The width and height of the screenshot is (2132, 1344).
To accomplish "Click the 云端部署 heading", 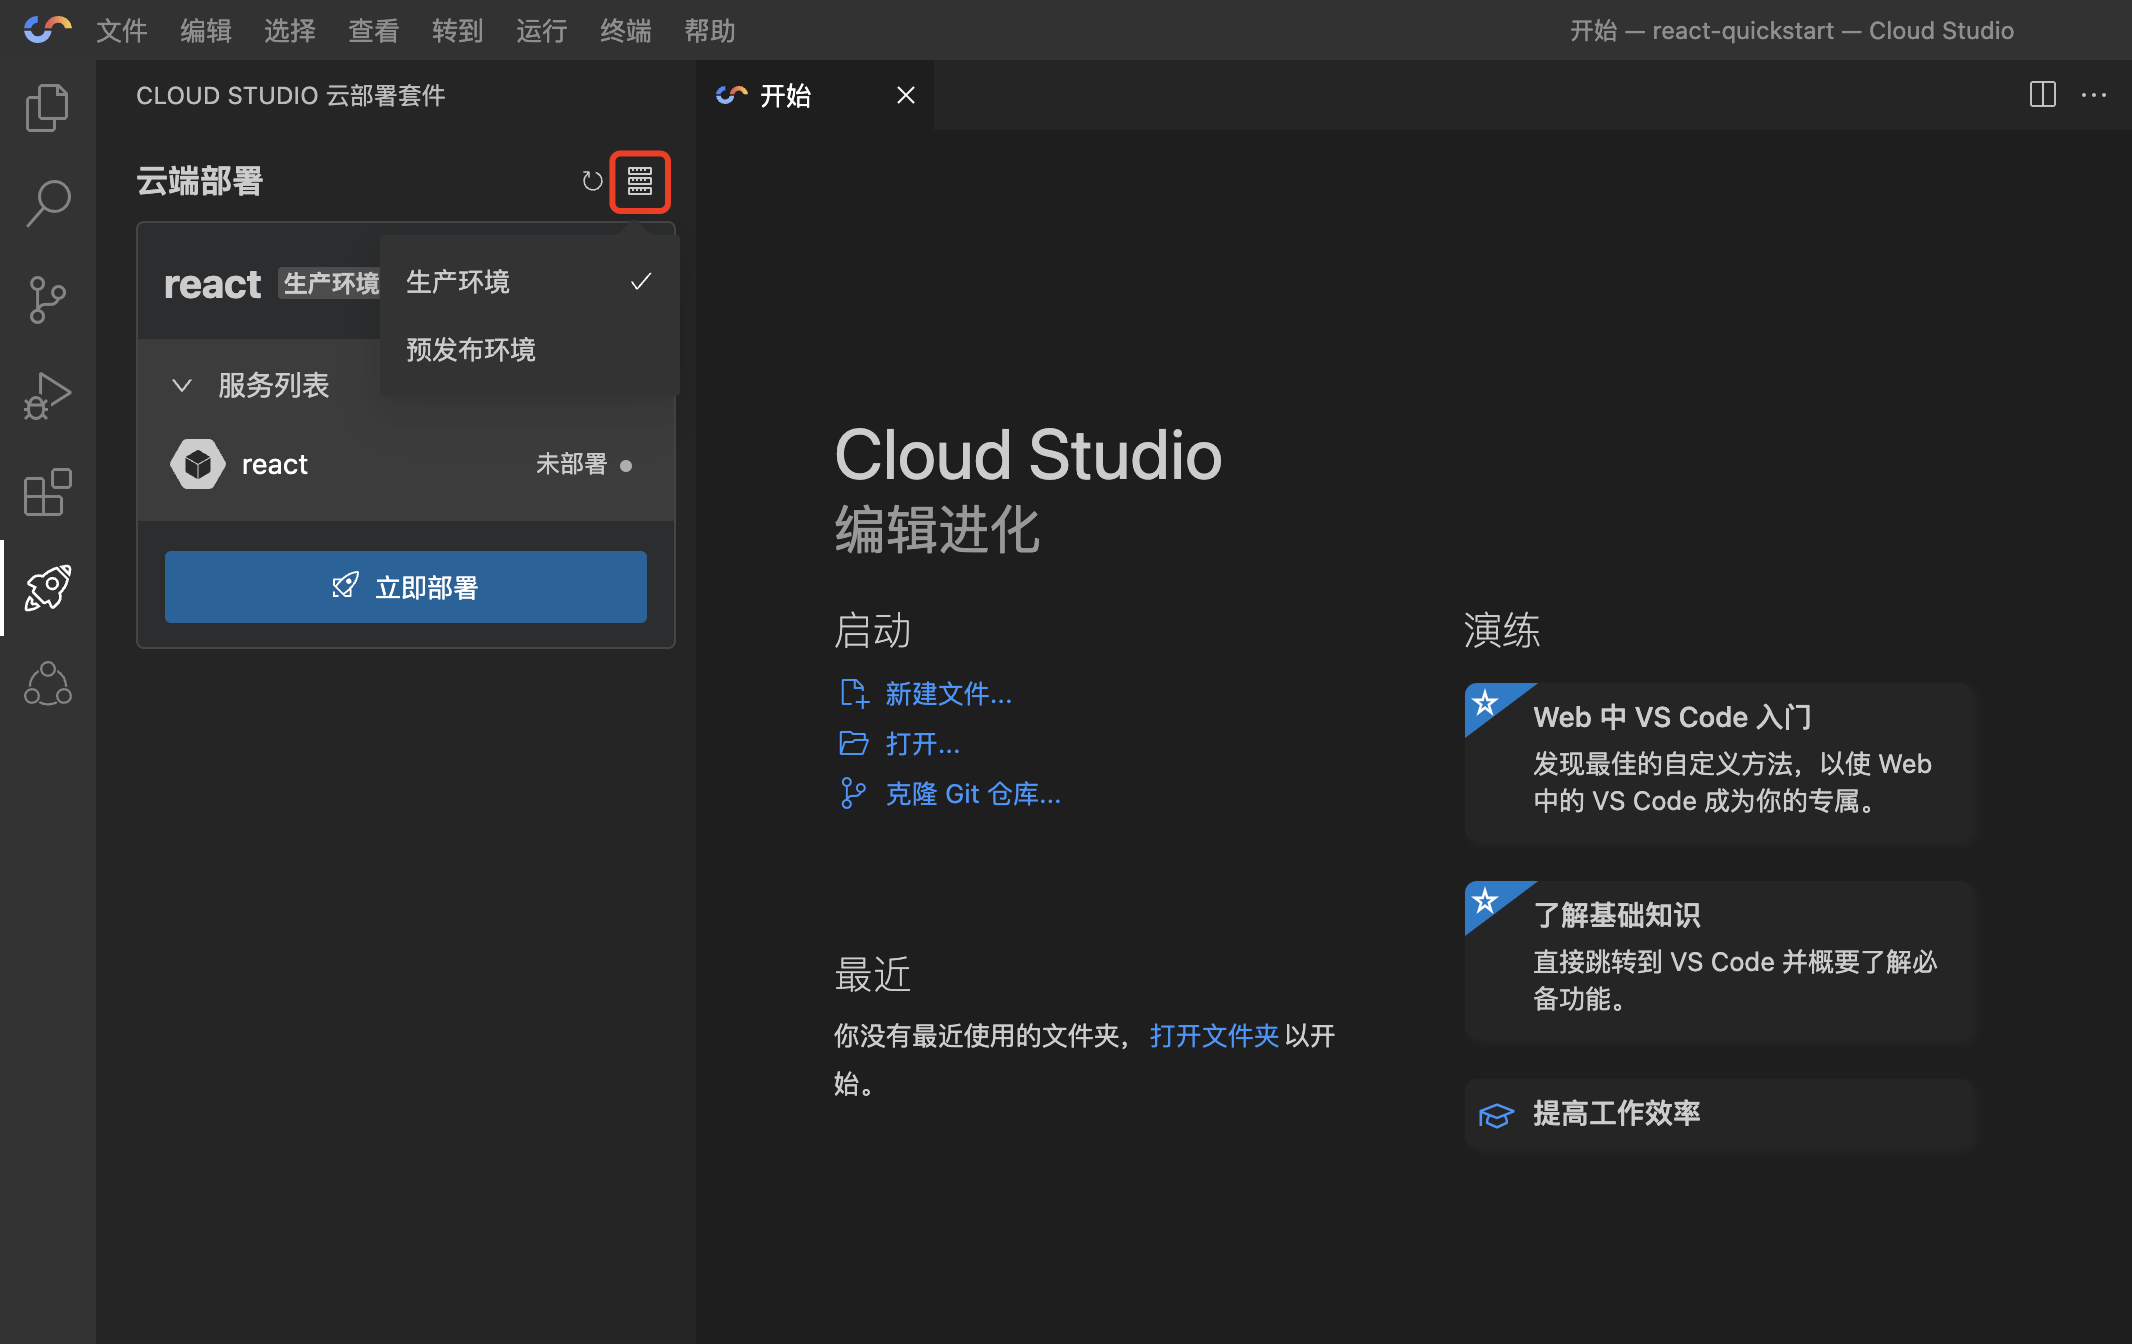I will tap(200, 181).
